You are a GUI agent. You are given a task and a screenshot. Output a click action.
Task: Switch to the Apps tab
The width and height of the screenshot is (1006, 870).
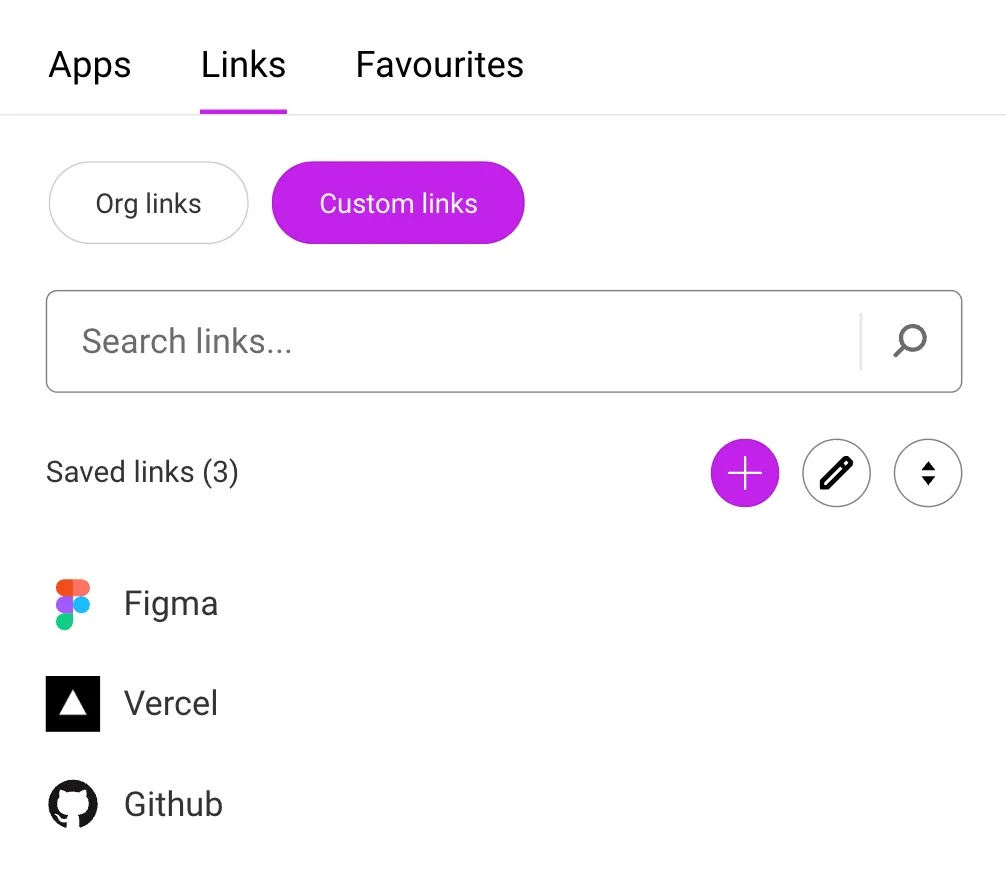[x=89, y=65]
